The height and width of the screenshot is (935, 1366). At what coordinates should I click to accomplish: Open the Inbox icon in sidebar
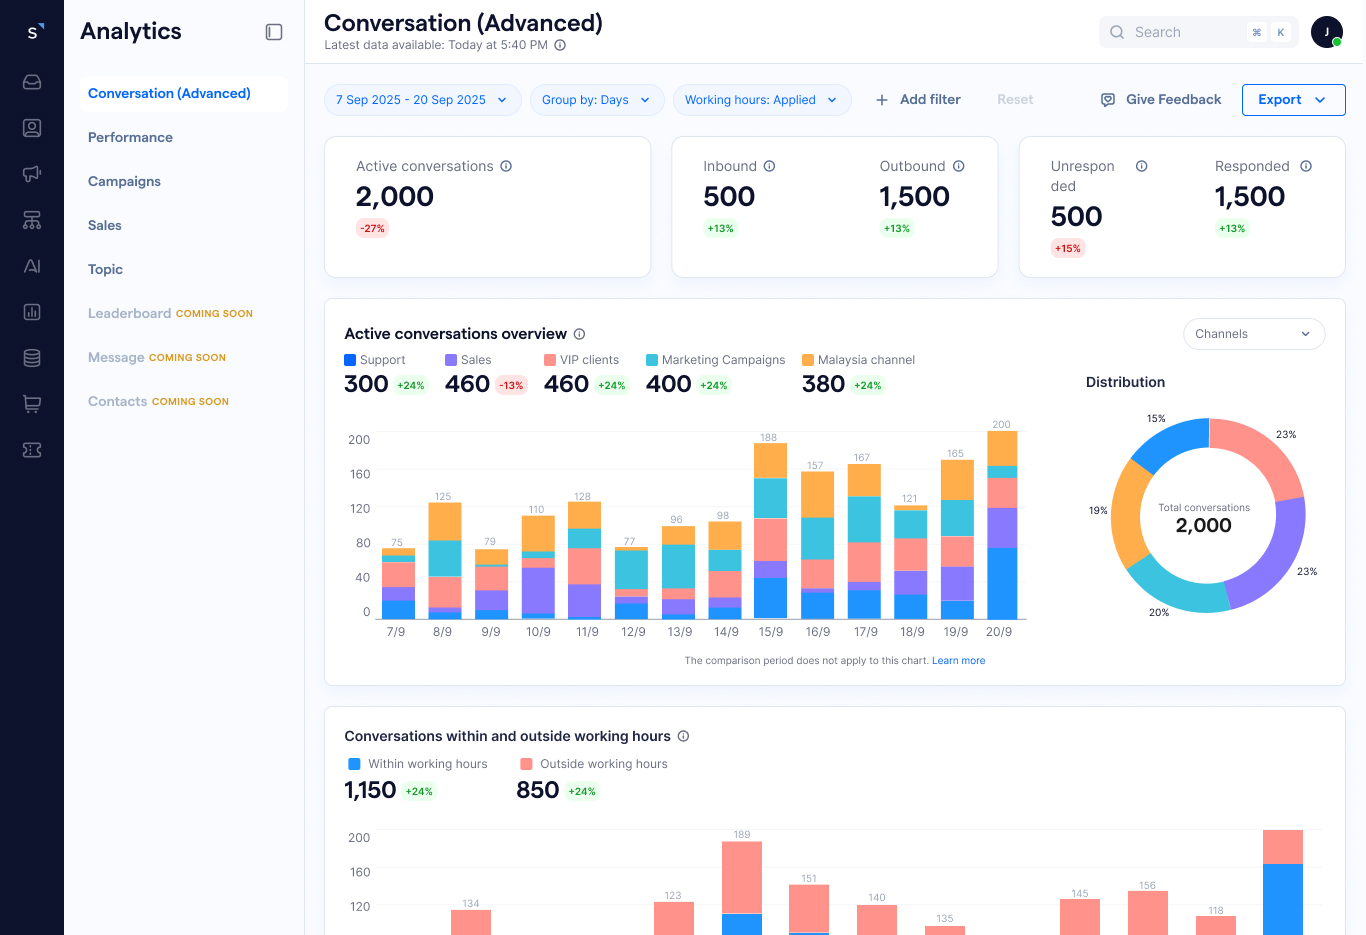pos(32,82)
